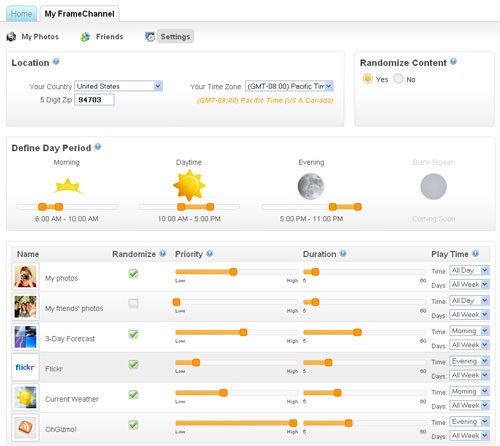Open Time dropdown for My photos
The height and width of the screenshot is (446, 500).
tap(469, 270)
